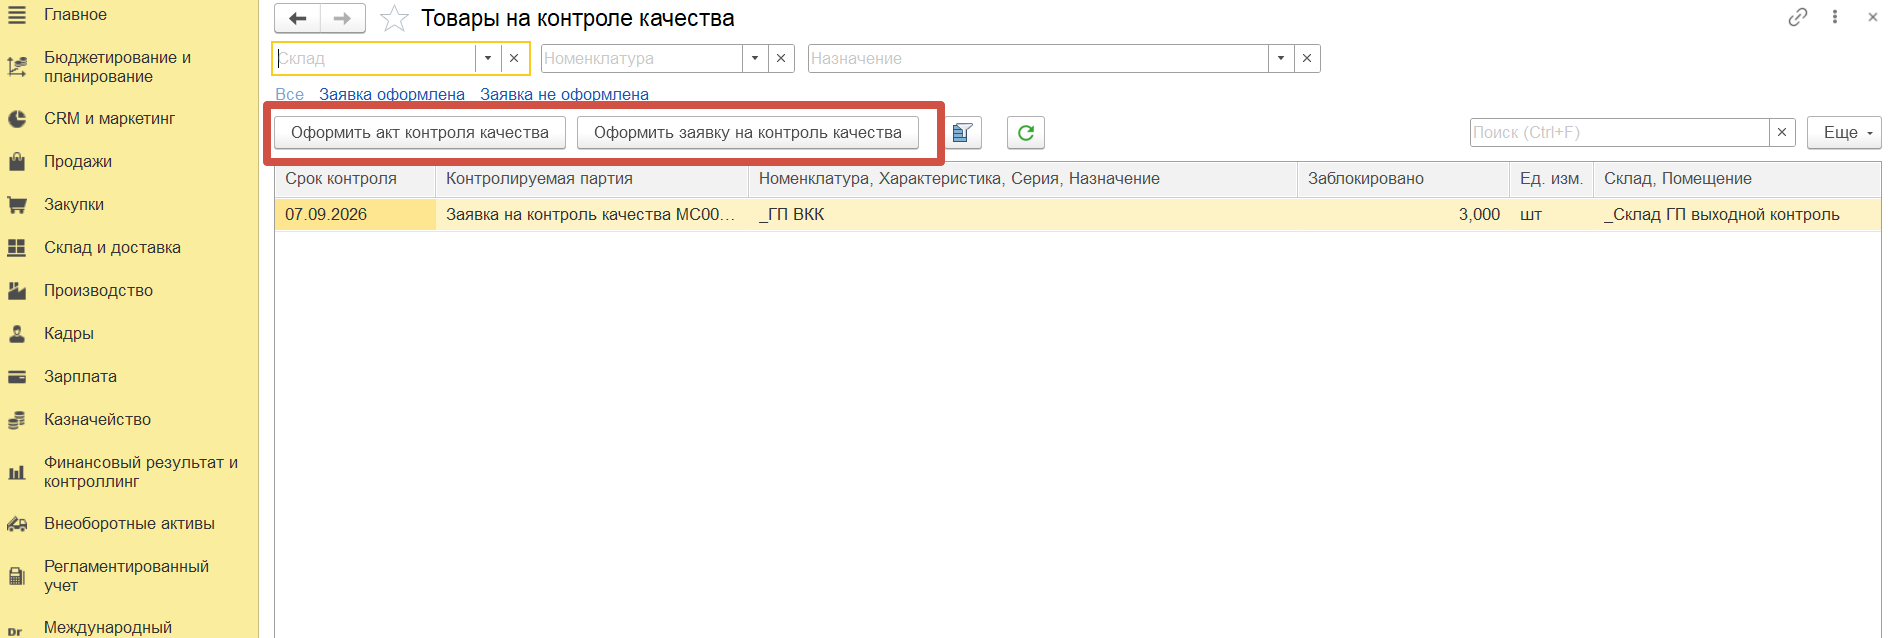Filter by Заявка оформлена link

point(392,94)
